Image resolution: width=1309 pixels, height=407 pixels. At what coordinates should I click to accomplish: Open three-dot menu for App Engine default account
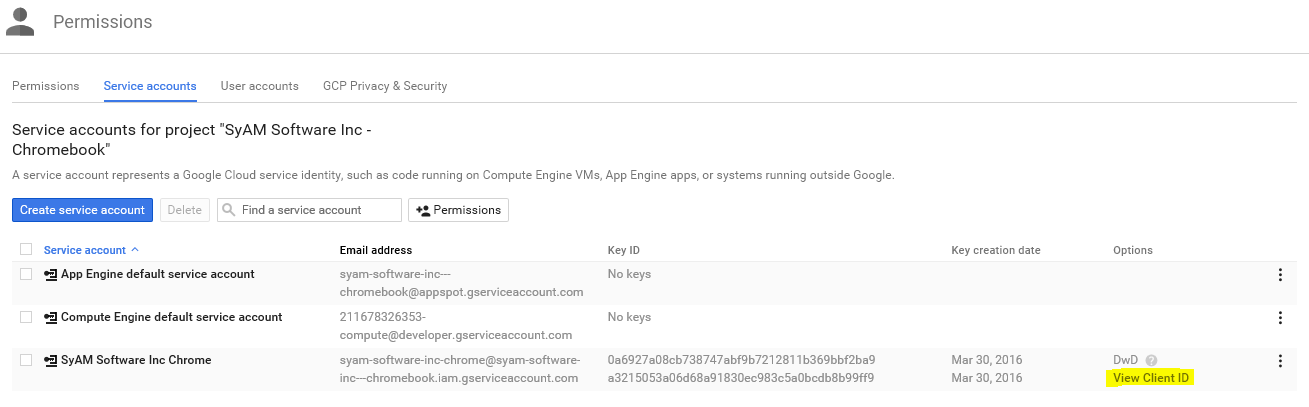[x=1280, y=275]
